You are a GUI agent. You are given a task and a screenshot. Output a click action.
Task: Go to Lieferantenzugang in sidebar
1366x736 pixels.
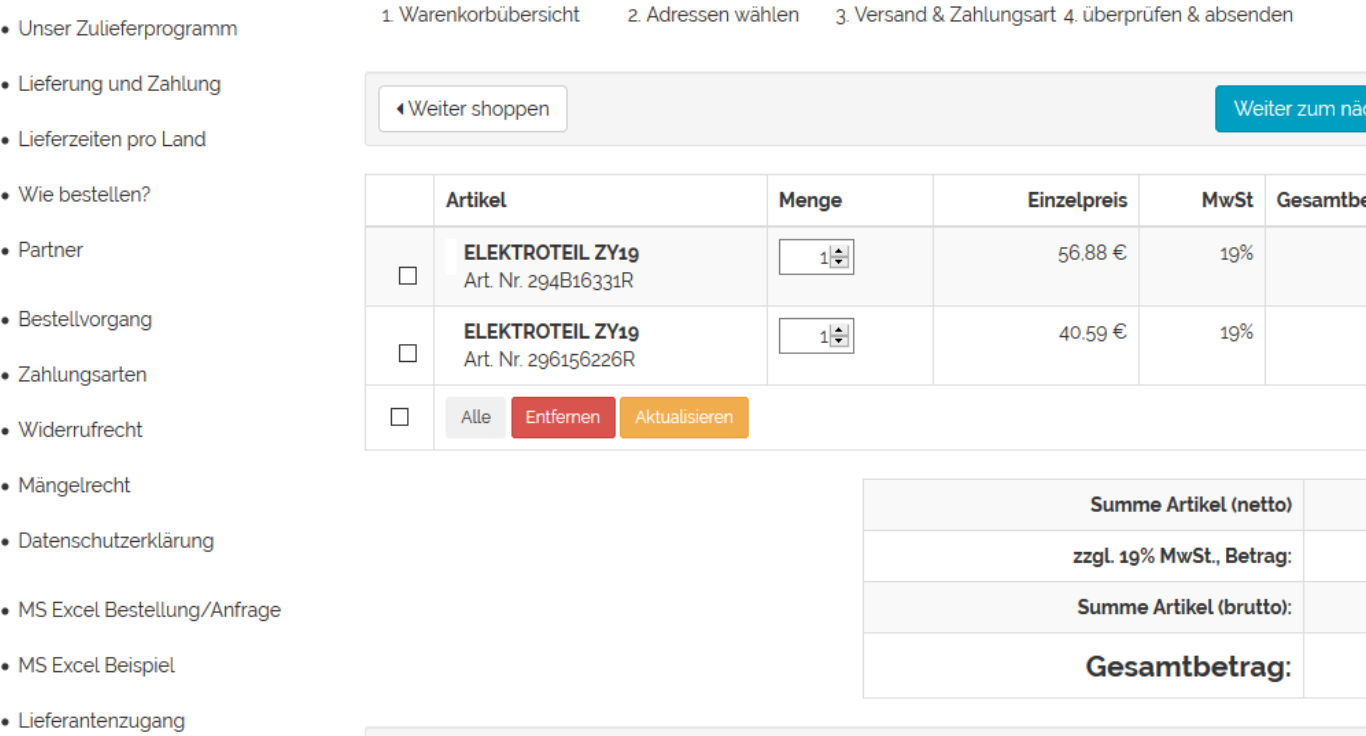click(x=101, y=721)
